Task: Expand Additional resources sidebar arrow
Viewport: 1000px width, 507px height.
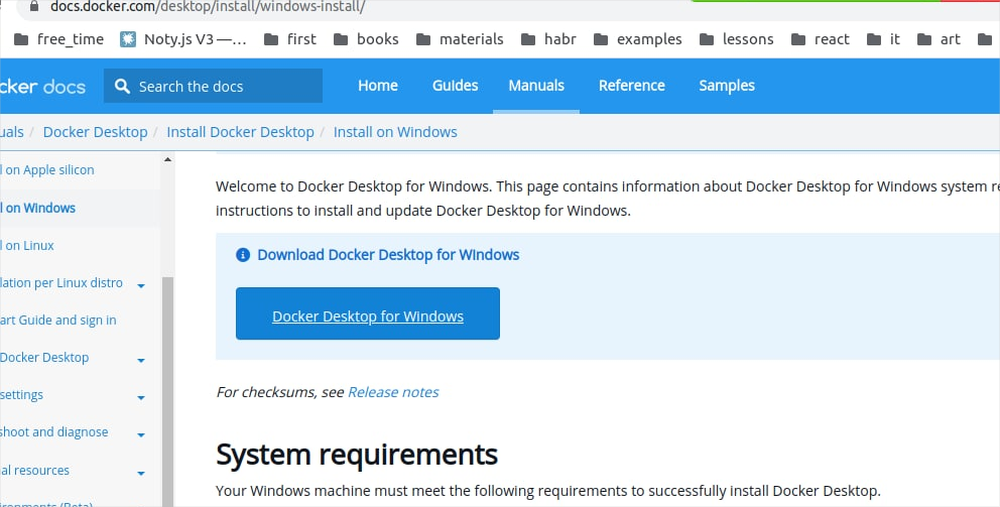Action: click(x=141, y=473)
